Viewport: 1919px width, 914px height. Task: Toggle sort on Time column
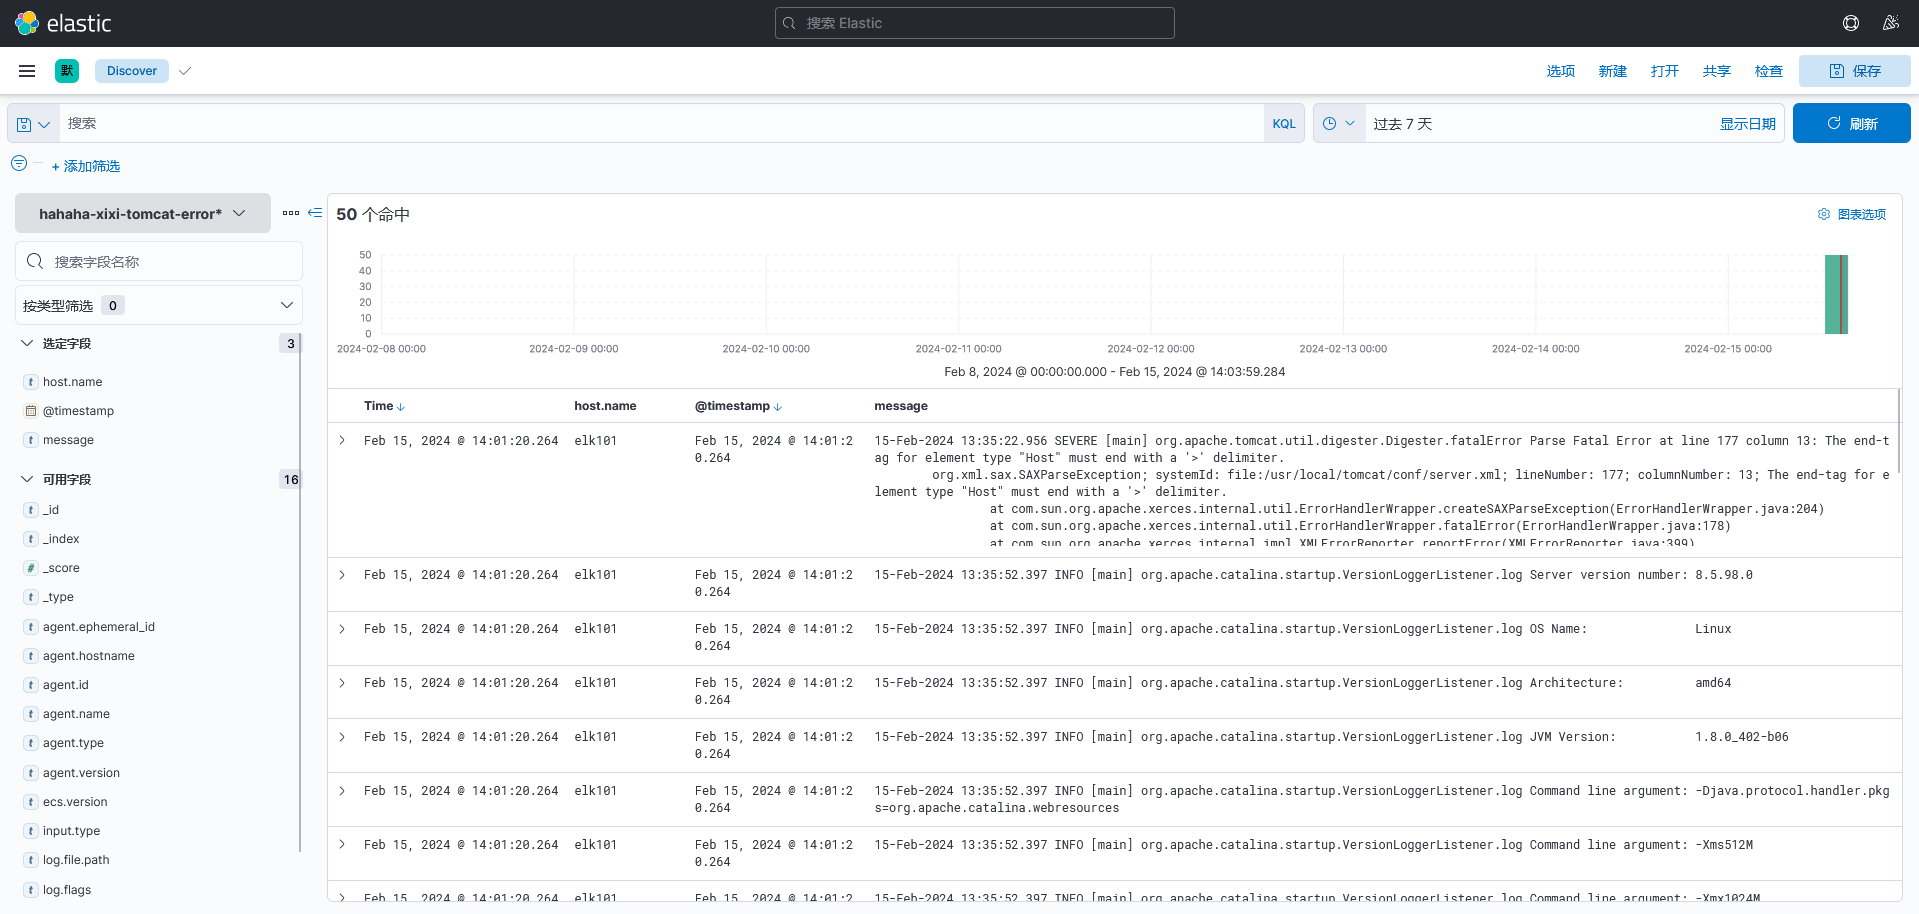400,407
